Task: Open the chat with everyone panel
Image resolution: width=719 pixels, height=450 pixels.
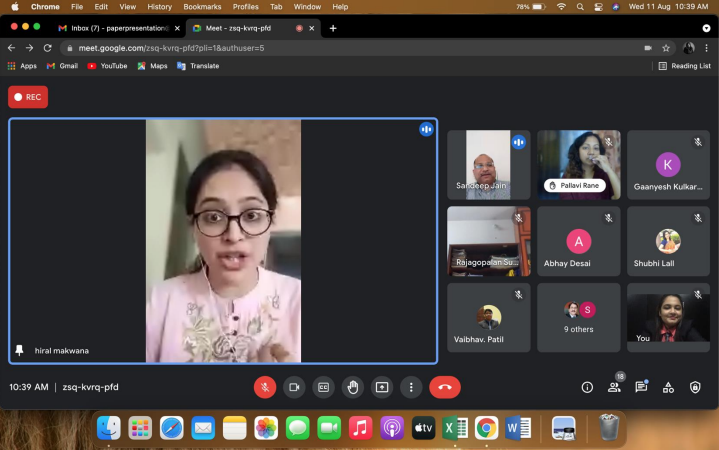Action: pyautogui.click(x=641, y=388)
